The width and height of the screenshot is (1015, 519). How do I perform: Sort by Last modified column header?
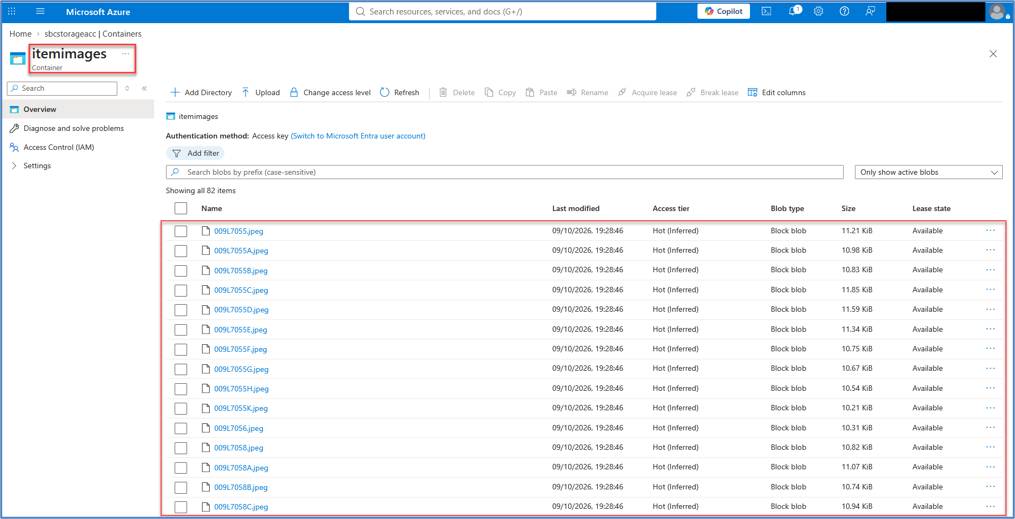point(575,208)
